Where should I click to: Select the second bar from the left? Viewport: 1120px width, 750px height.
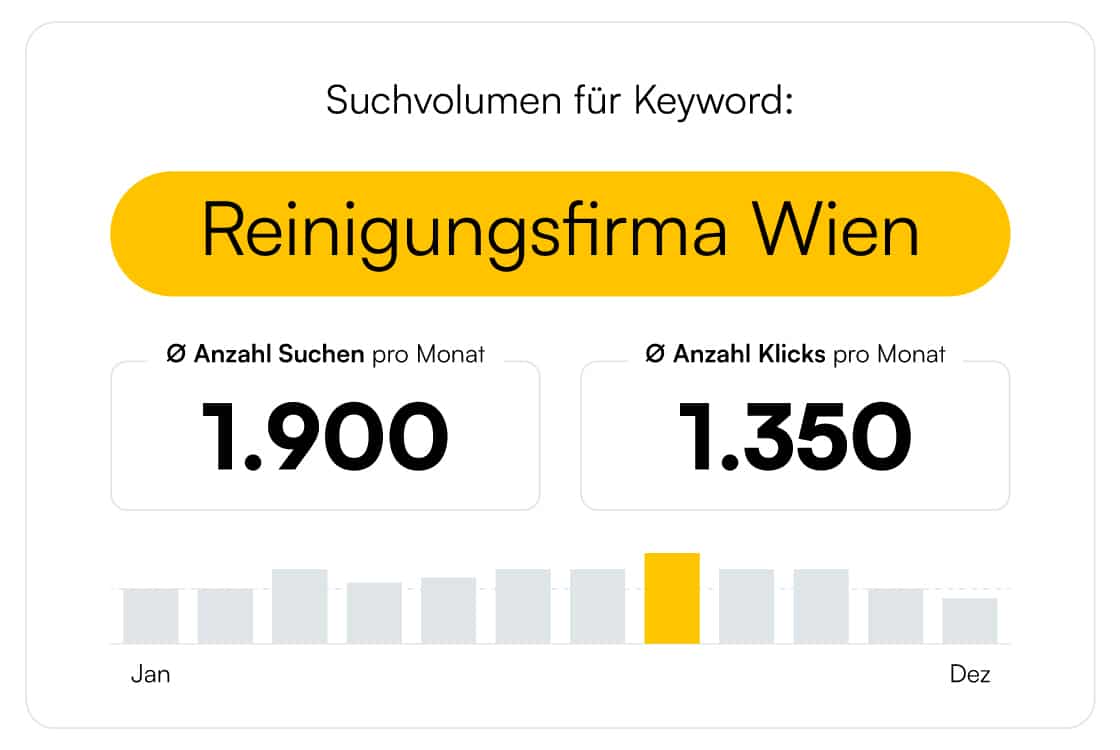pos(225,616)
